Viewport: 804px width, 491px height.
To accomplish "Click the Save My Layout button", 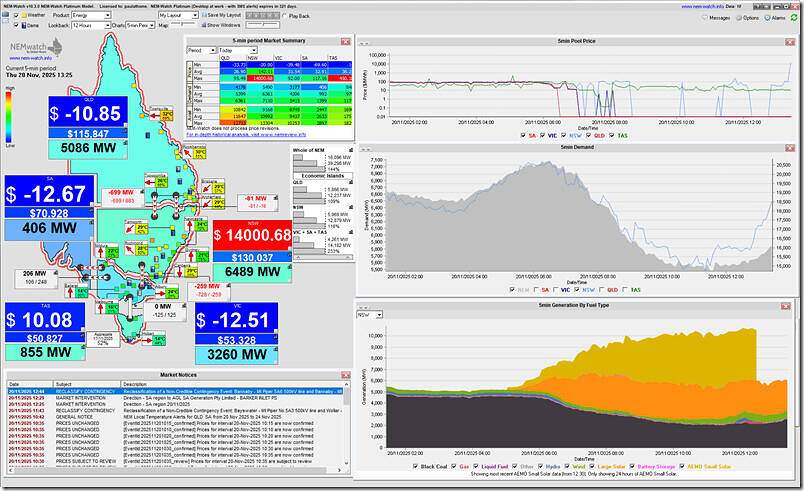I will tap(221, 15).
